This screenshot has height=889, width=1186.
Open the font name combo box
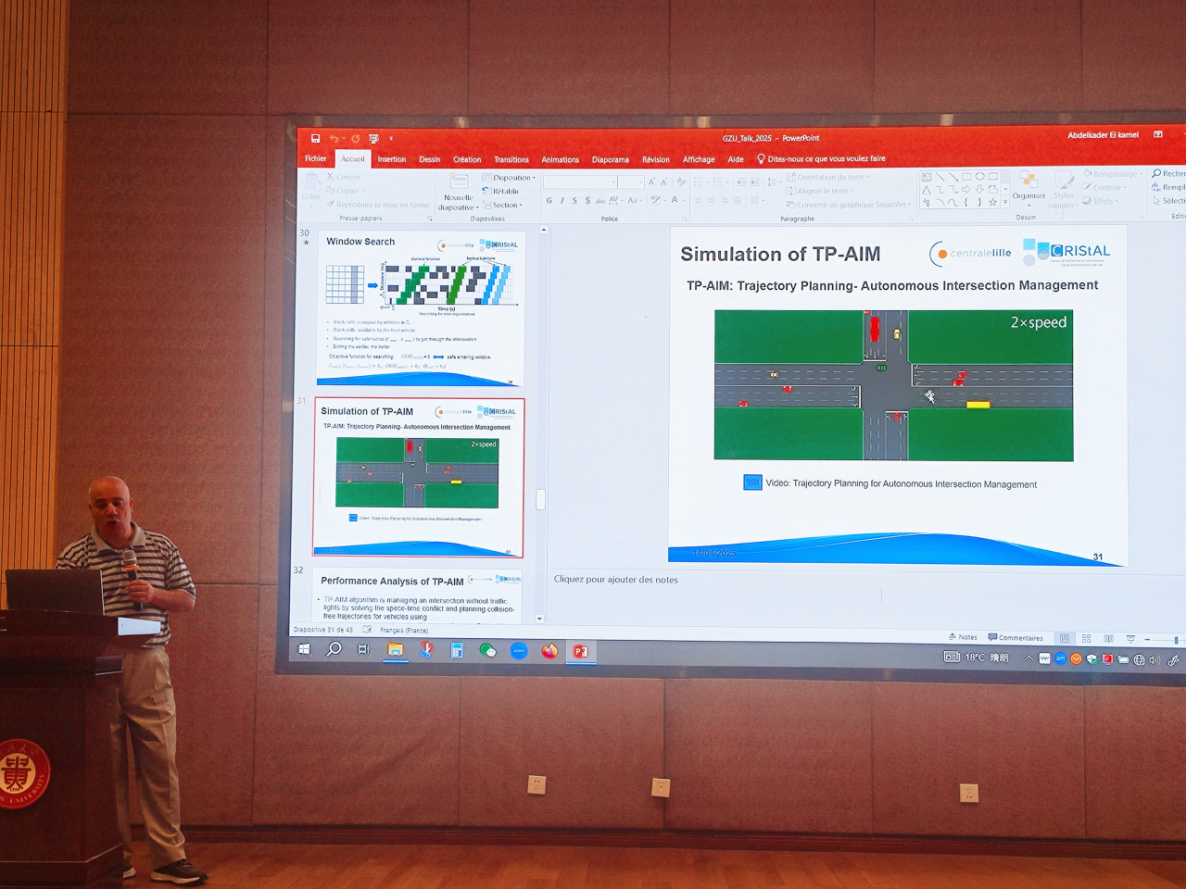coord(579,182)
